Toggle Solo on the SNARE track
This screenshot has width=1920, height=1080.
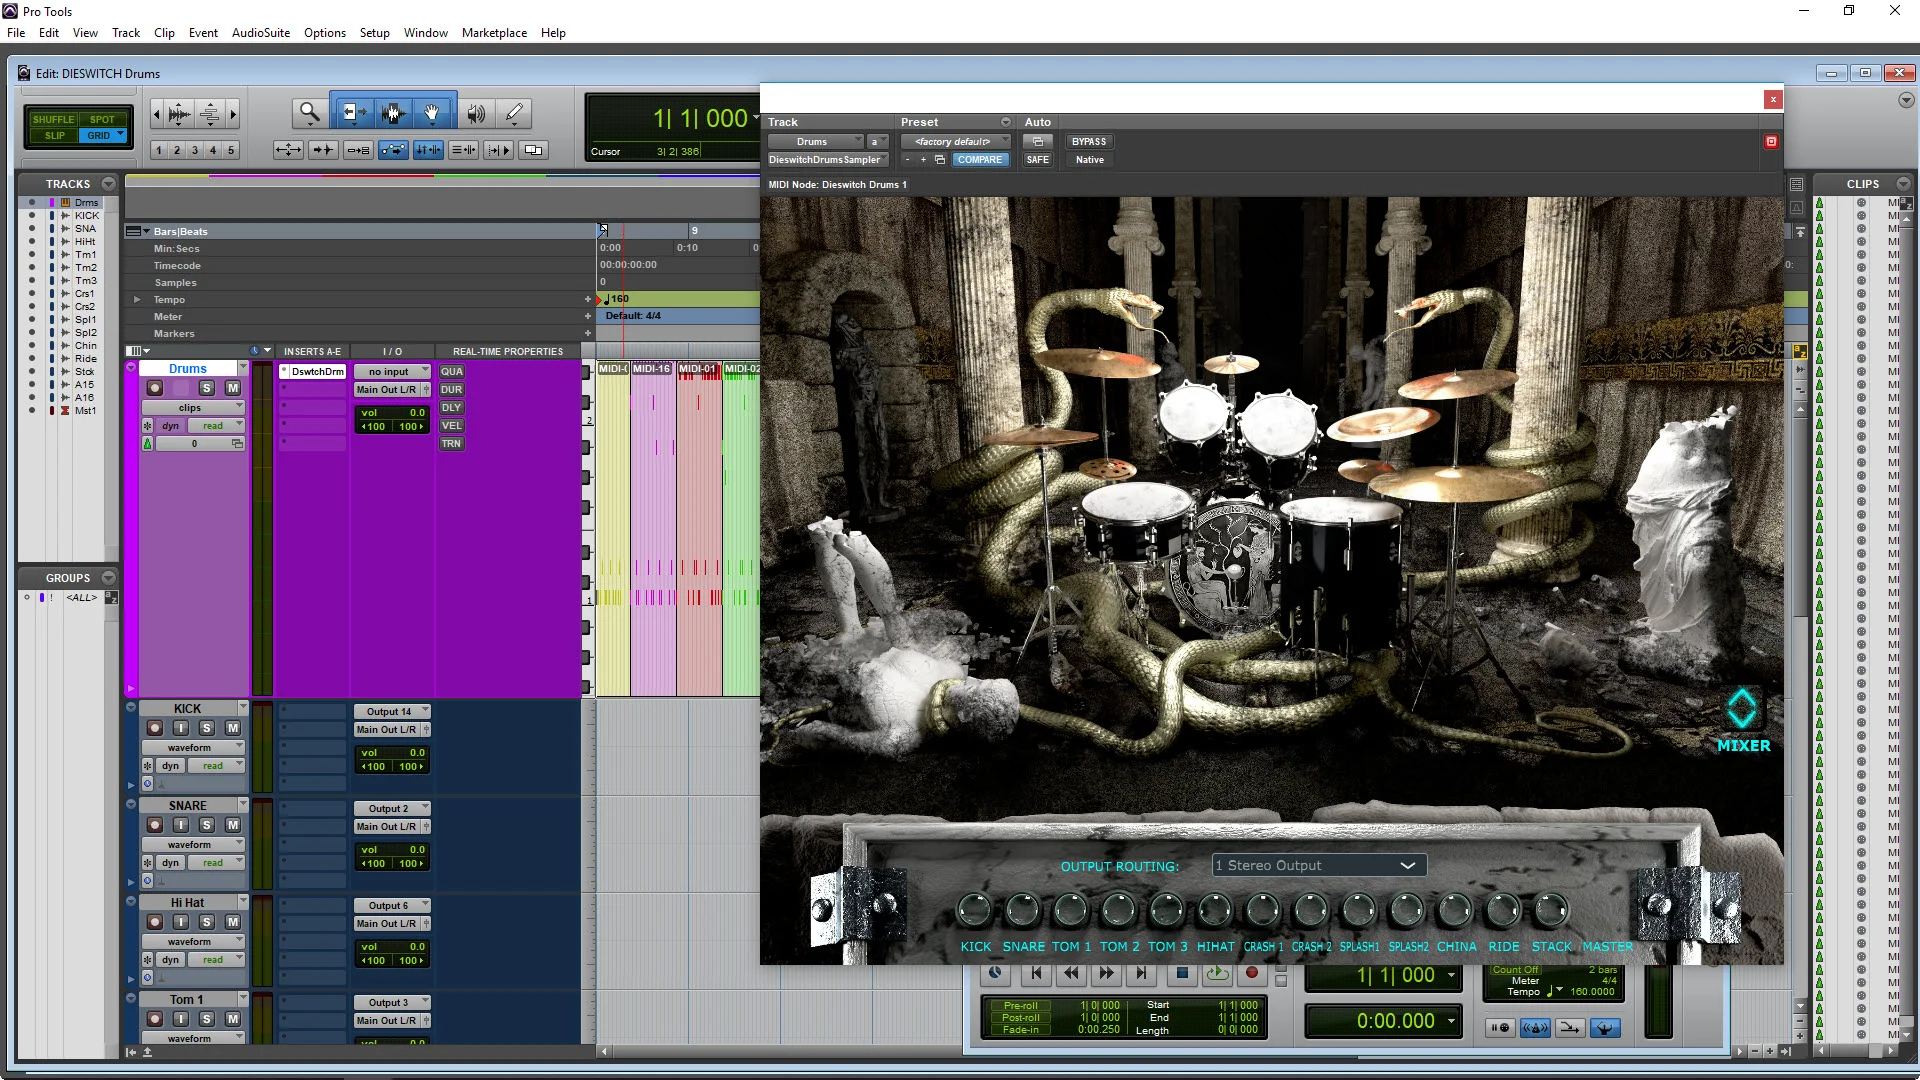(x=207, y=825)
